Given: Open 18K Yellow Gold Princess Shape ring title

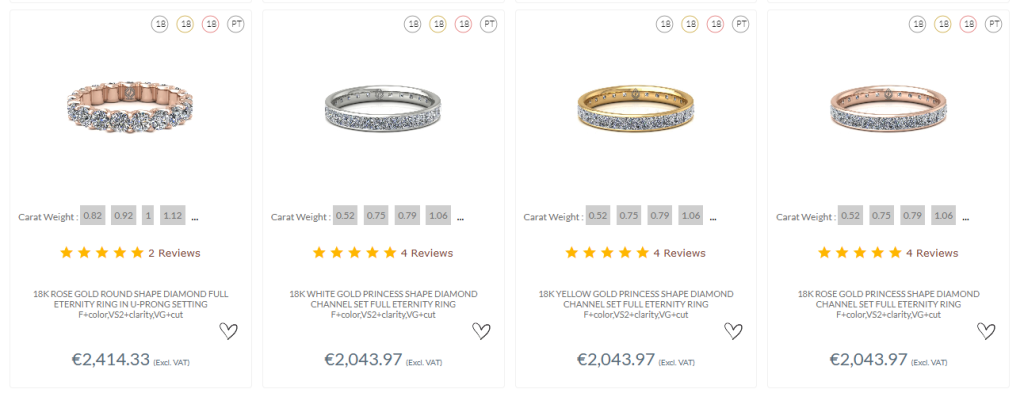Looking at the screenshot, I should pos(635,299).
